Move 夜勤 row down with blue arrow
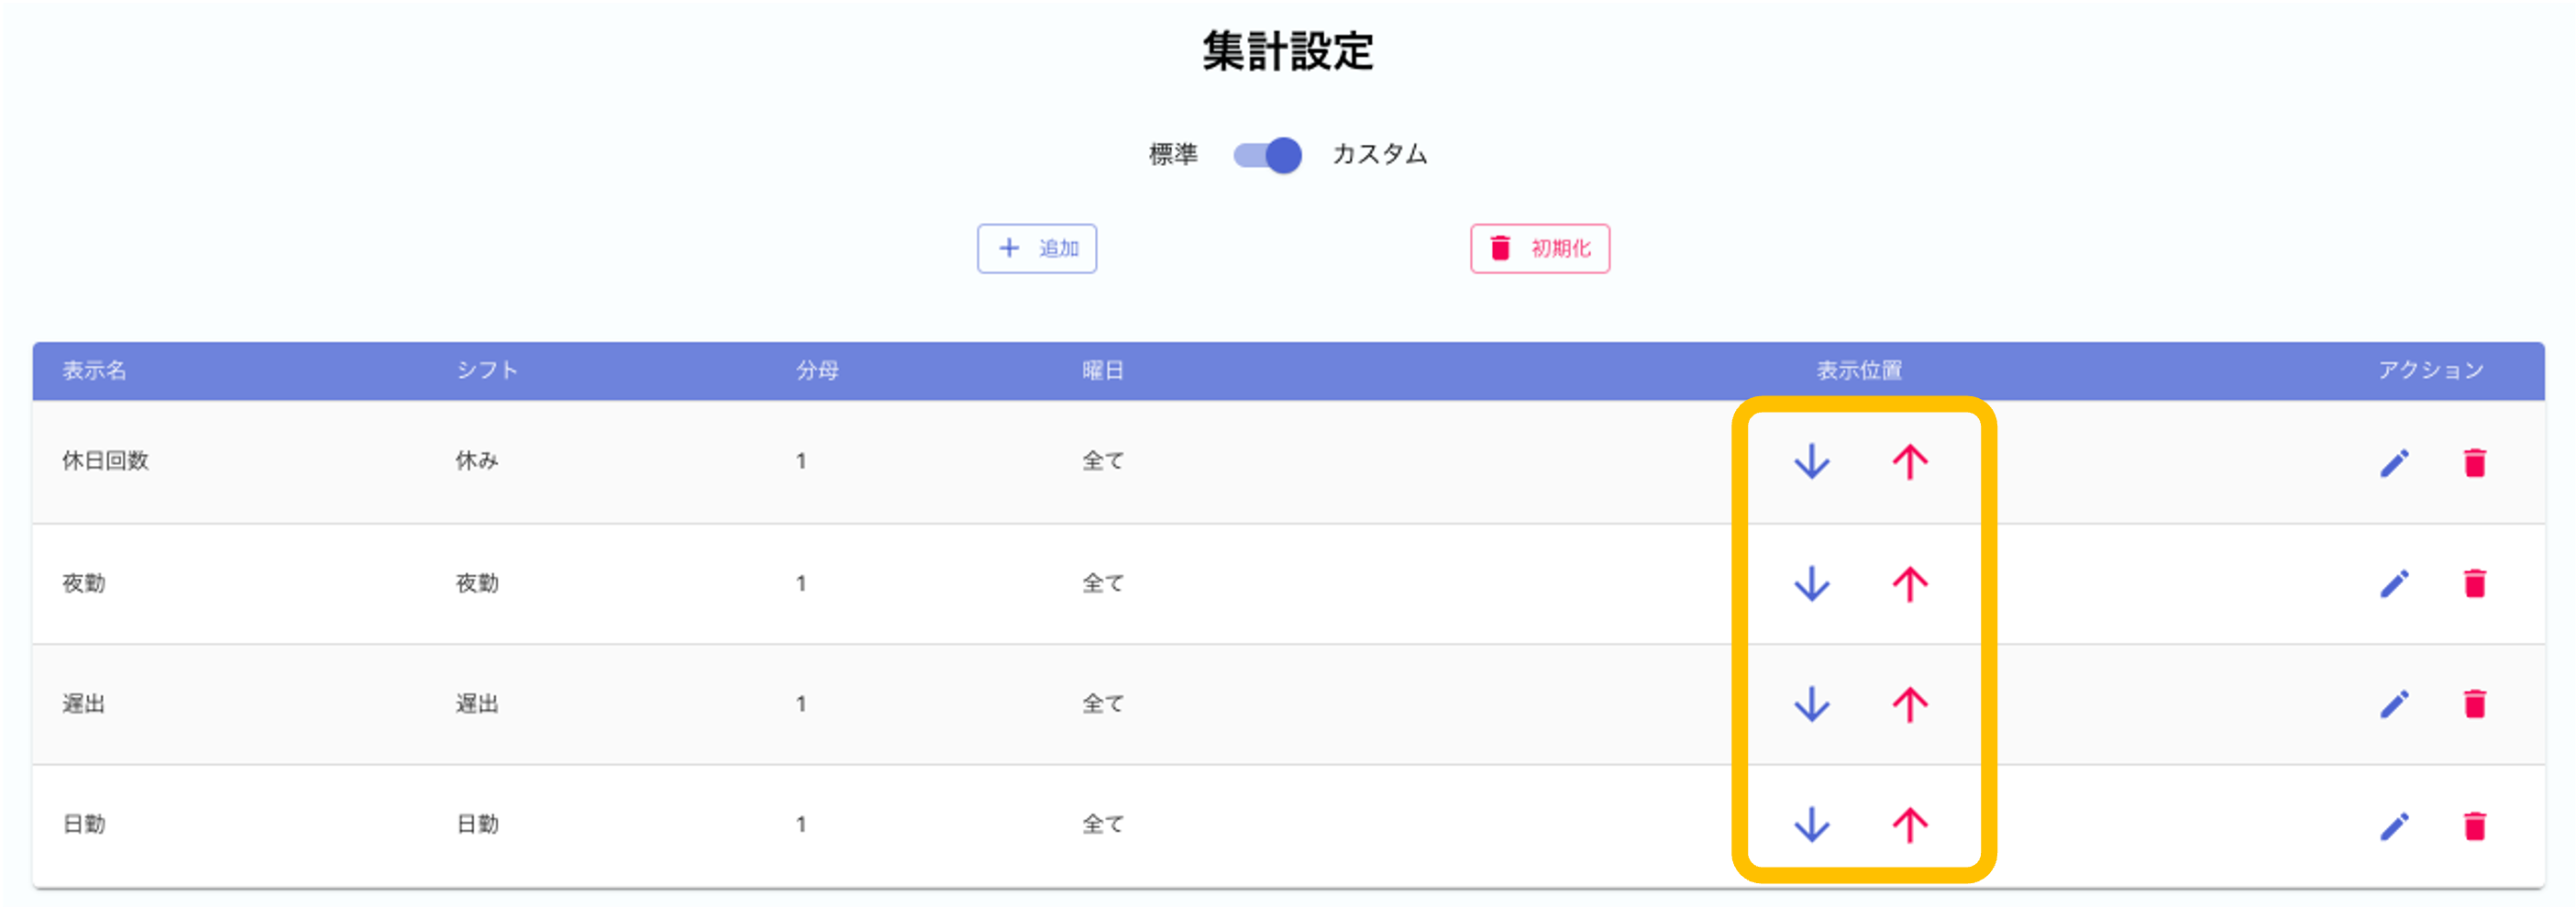 pos(1811,583)
